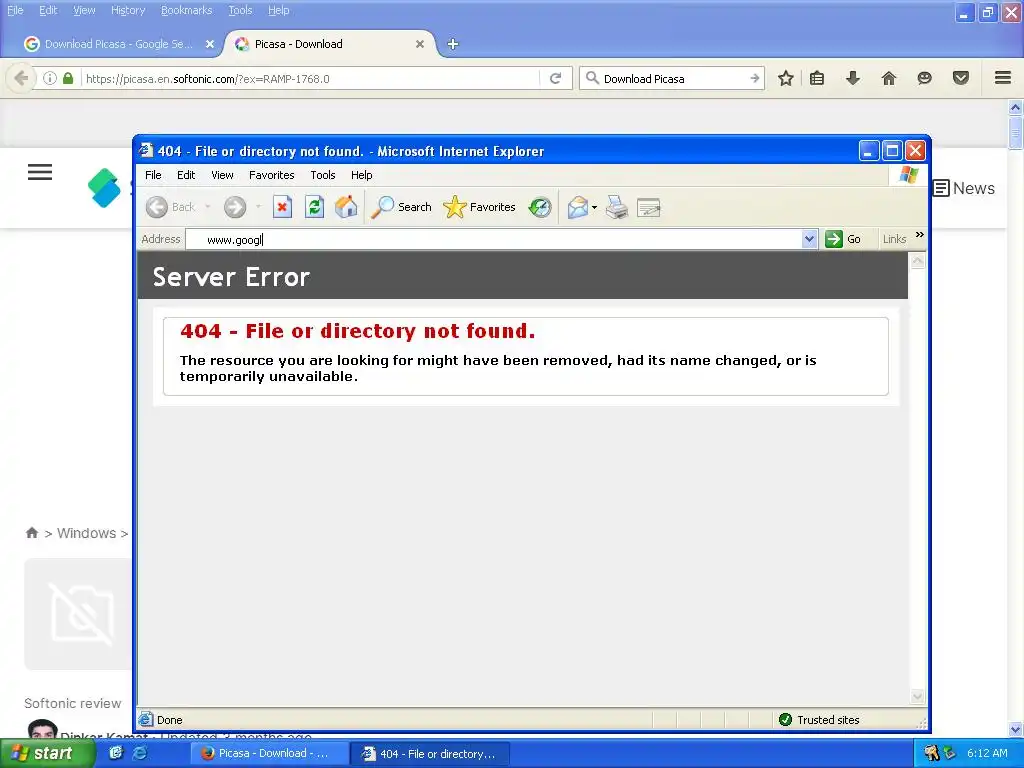Image resolution: width=1024 pixels, height=768 pixels.
Task: Click the Picasa - Download taskbar button
Action: tap(268, 753)
